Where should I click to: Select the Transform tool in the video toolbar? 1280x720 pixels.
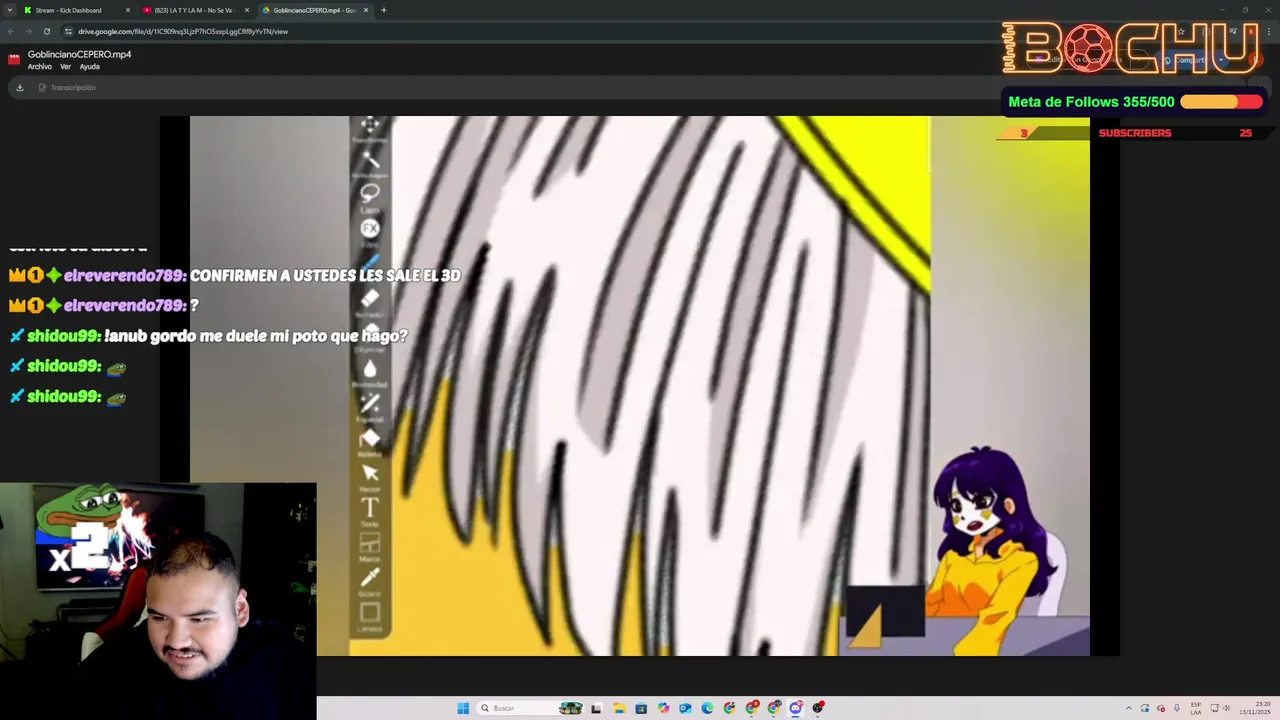(370, 127)
